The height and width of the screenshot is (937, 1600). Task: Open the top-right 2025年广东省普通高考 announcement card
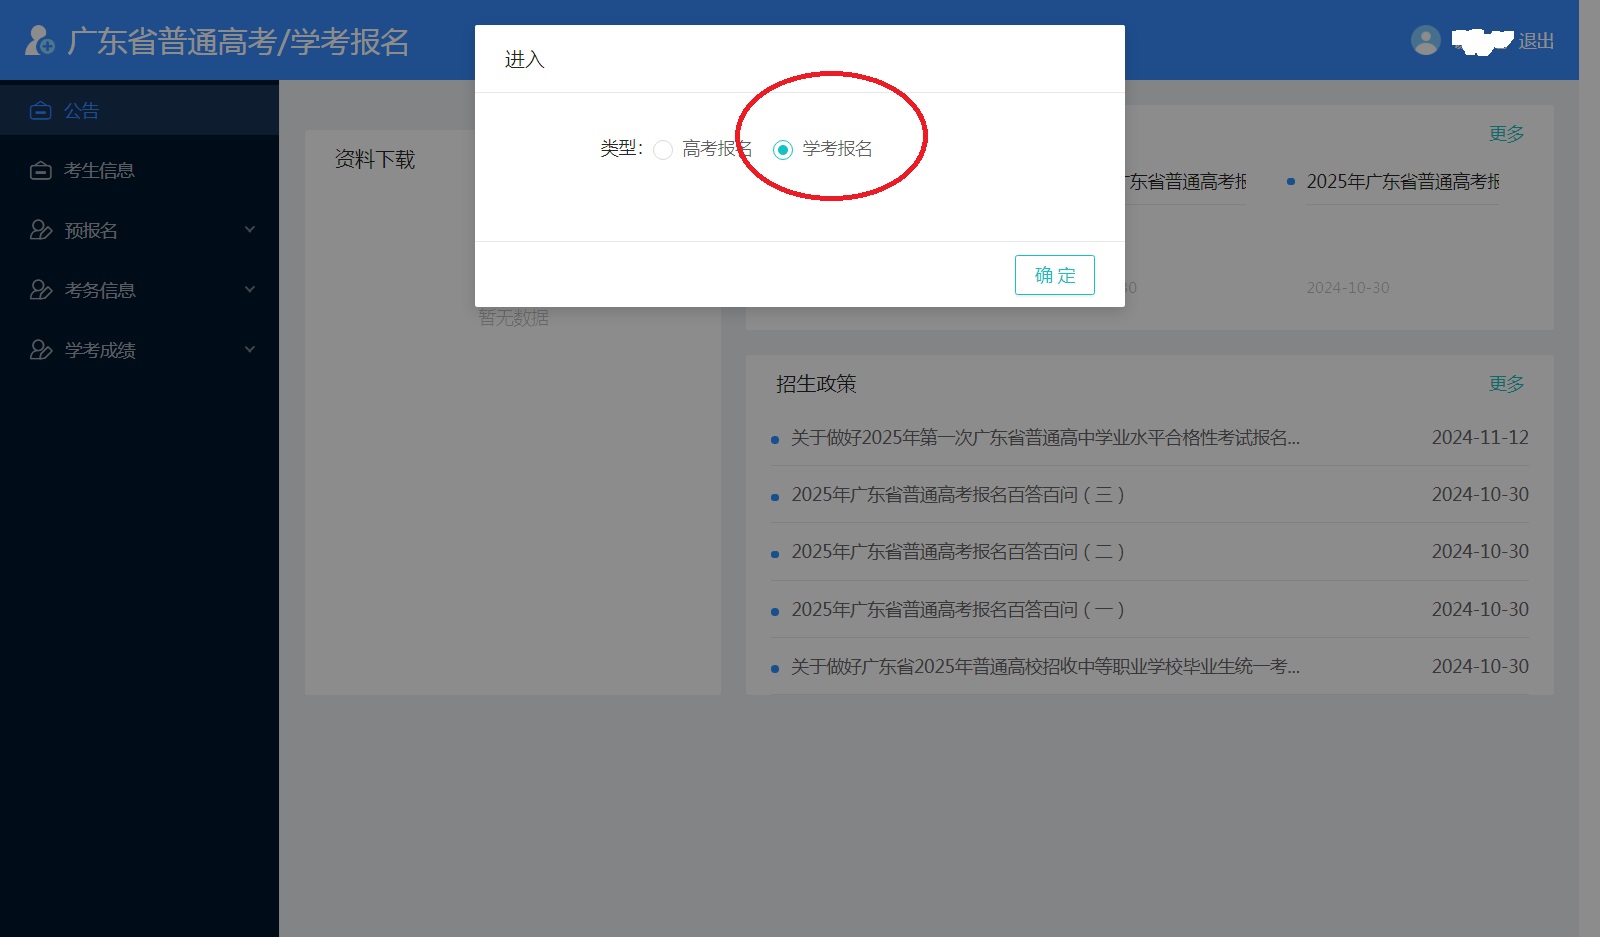1403,182
